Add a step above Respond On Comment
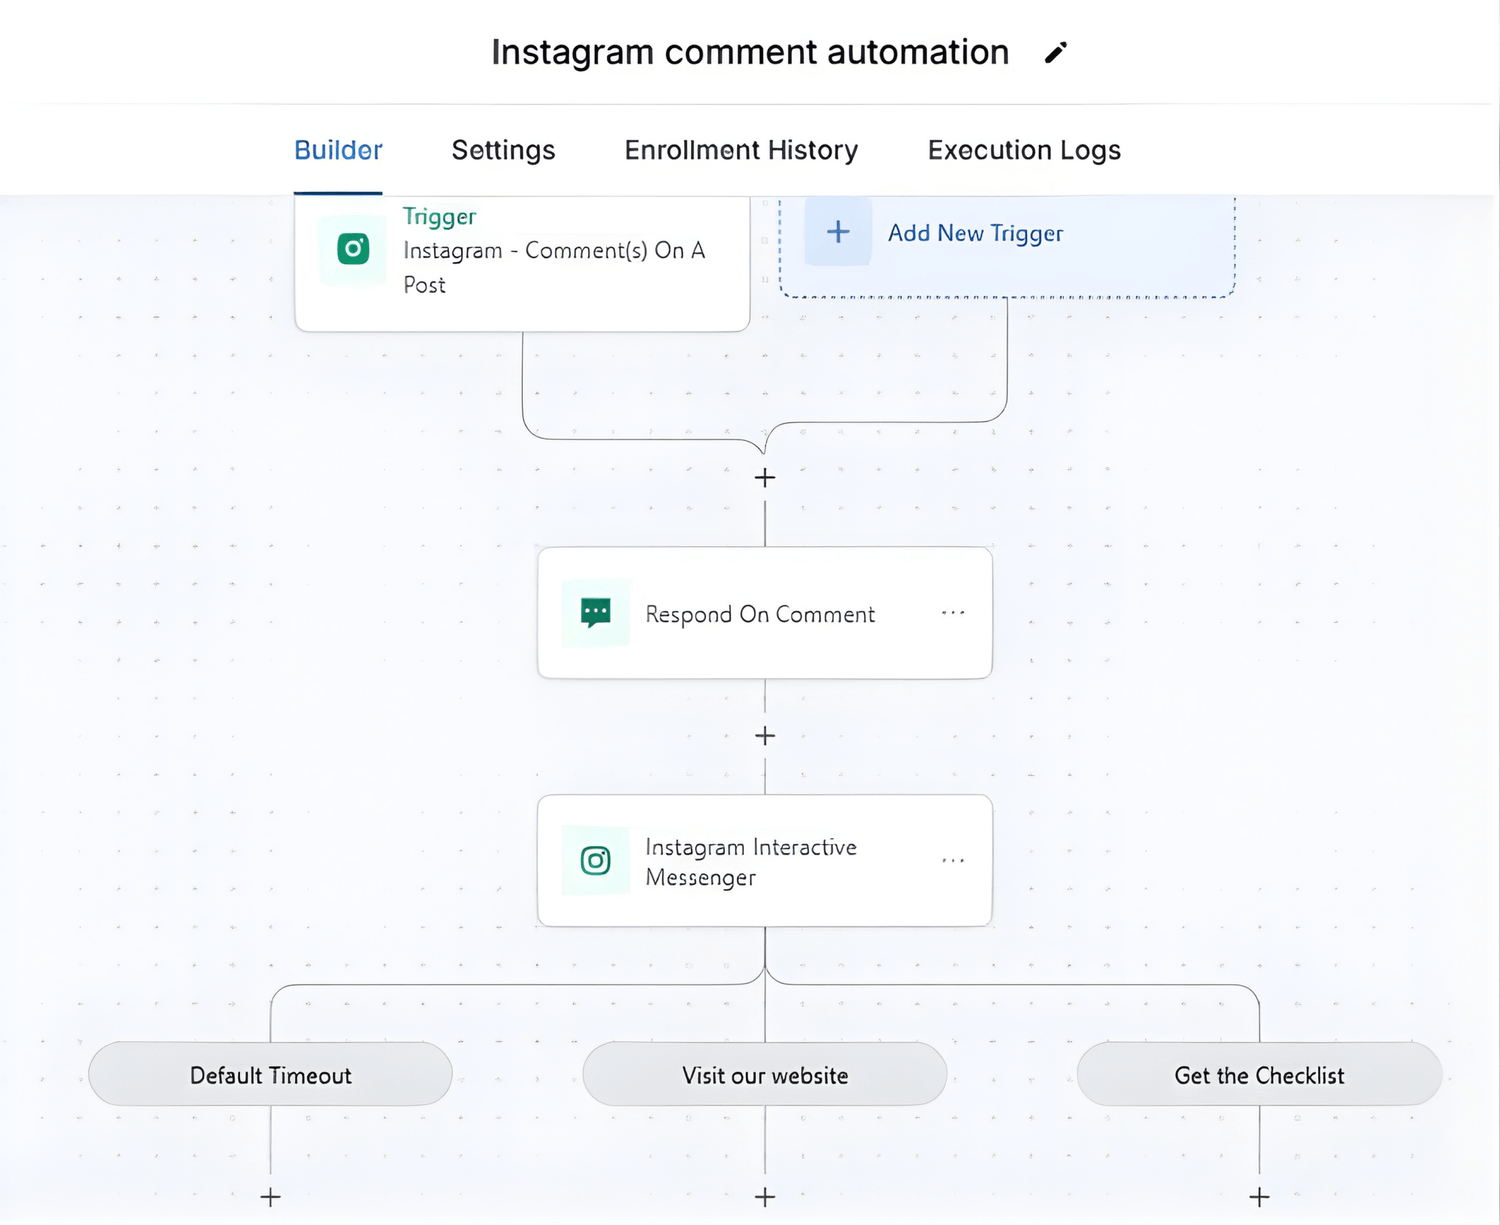 click(x=765, y=478)
